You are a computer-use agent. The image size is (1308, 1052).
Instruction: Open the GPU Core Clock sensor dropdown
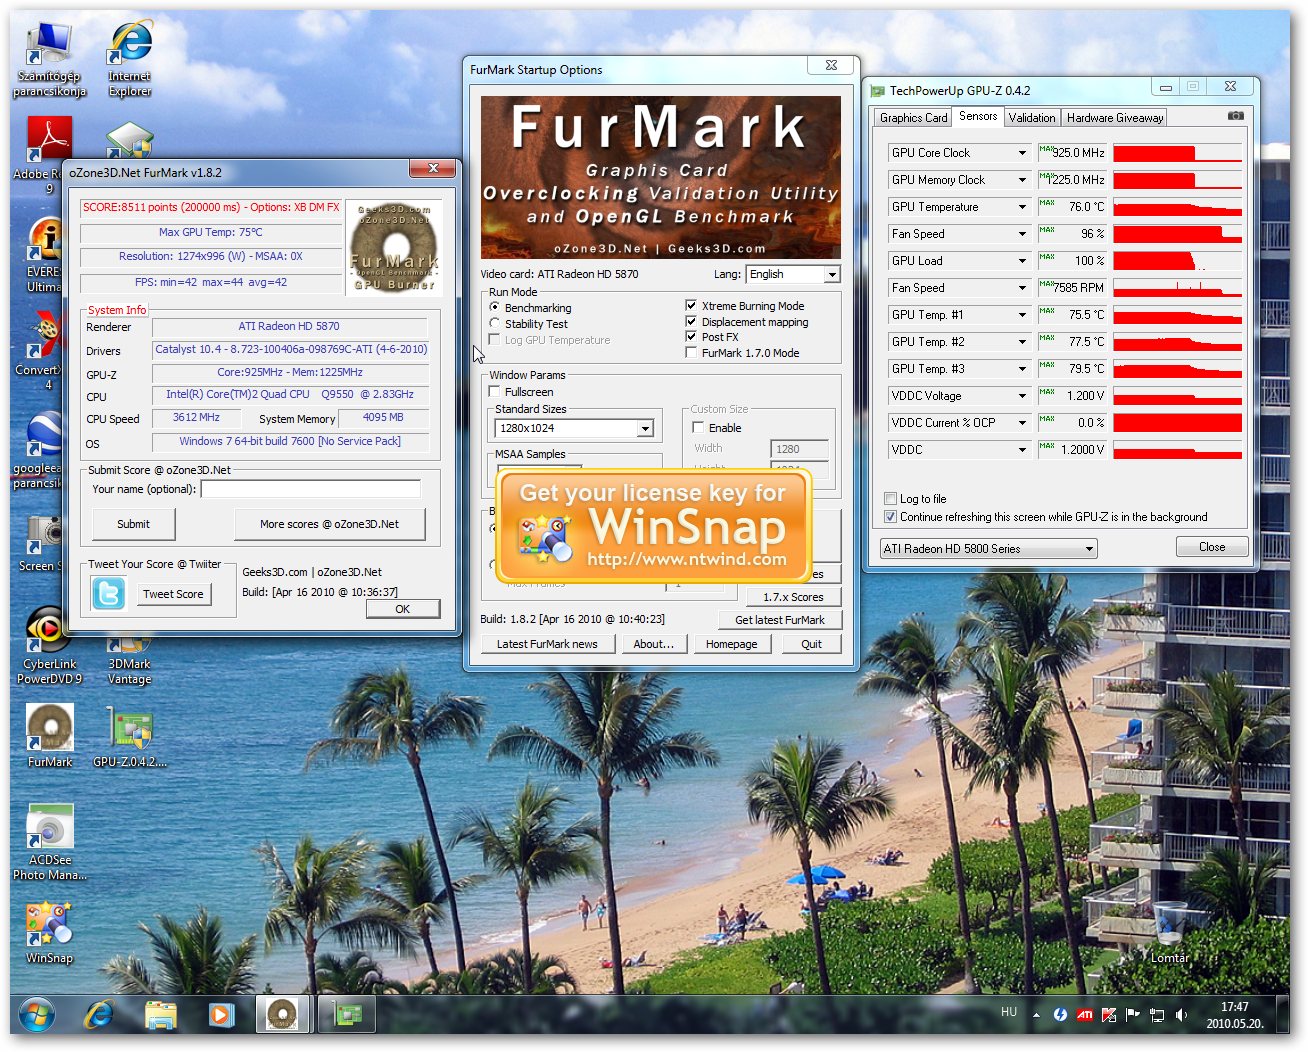coord(959,153)
